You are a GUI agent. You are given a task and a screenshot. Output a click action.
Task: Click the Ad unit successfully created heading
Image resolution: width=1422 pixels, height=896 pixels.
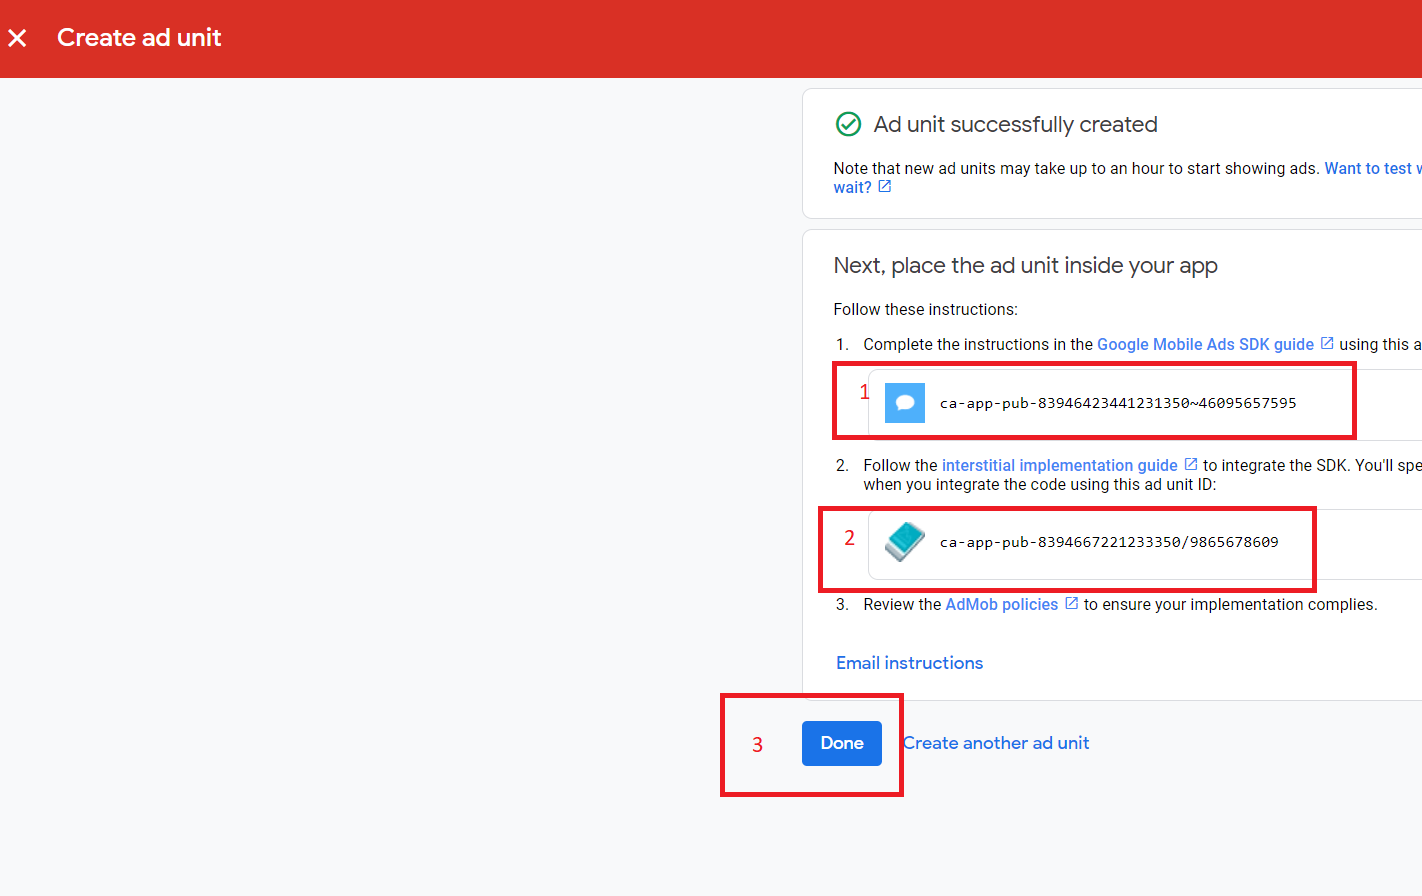[1015, 124]
